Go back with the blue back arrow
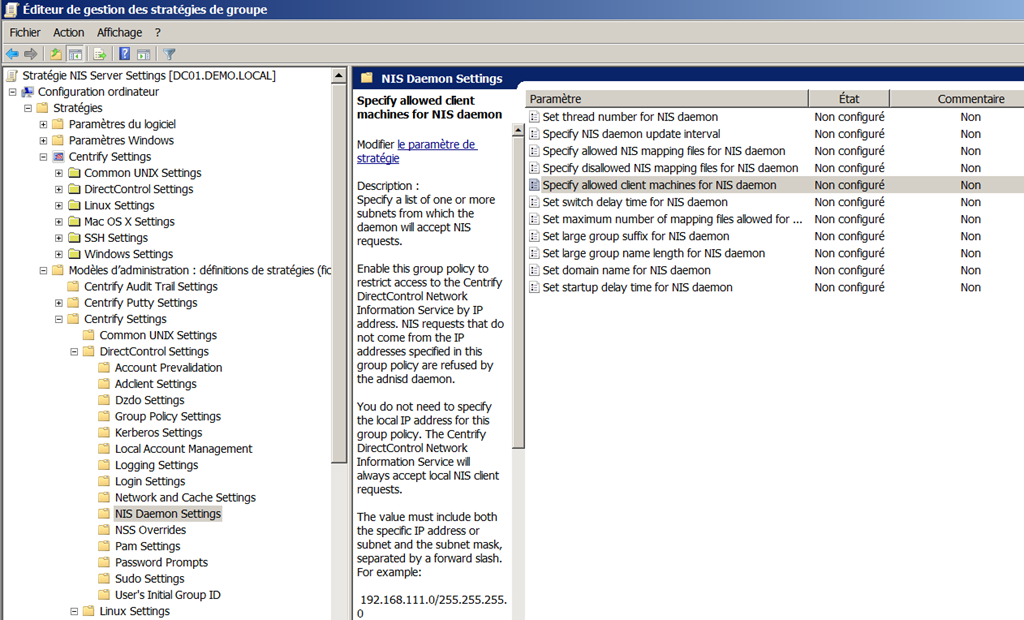Screen dimensions: 1024x620 [x=12, y=54]
